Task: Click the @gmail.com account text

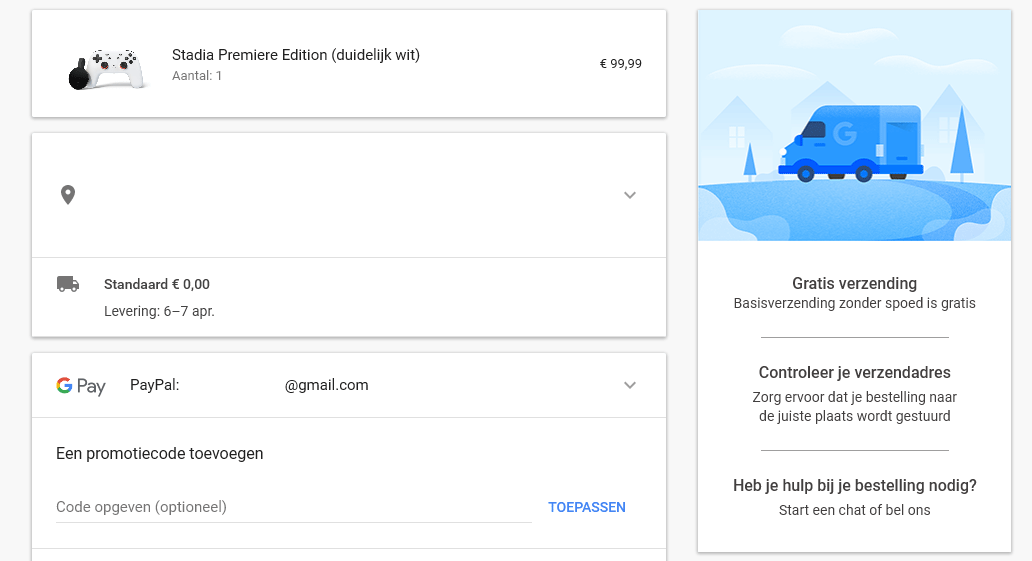Action: pyautogui.click(x=326, y=385)
